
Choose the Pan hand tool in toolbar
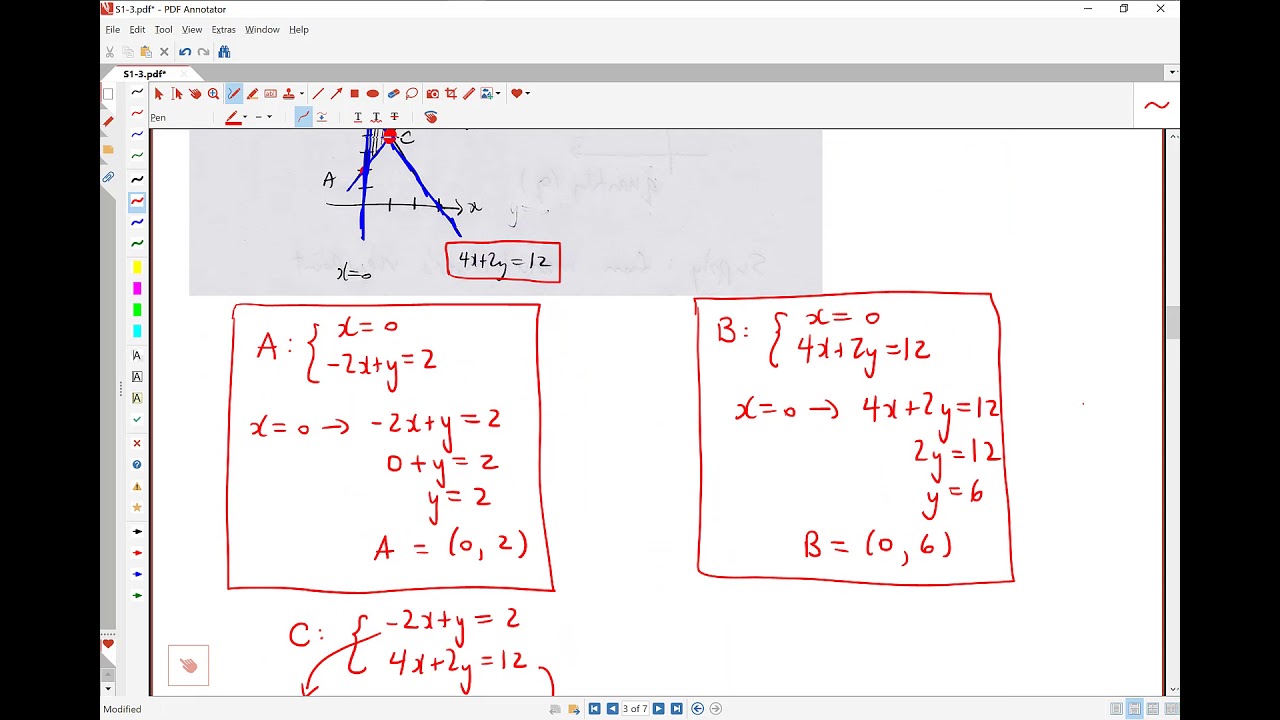click(x=195, y=93)
